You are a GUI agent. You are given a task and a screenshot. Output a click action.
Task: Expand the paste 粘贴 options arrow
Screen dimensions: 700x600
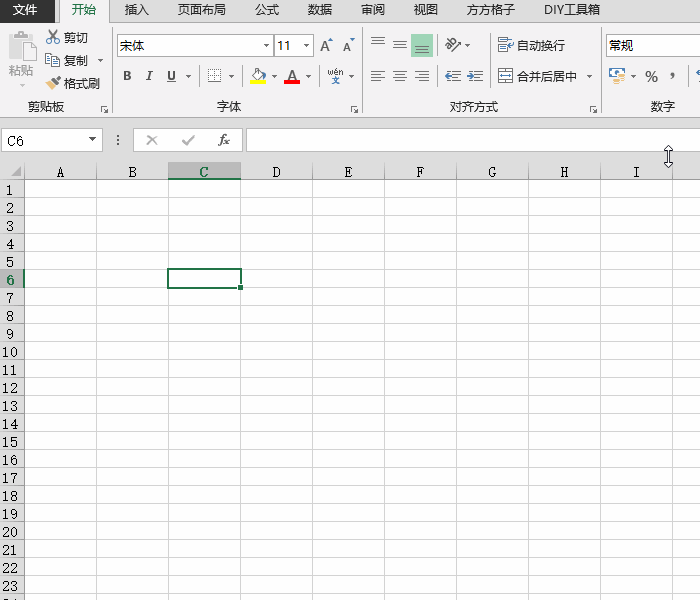[x=21, y=85]
